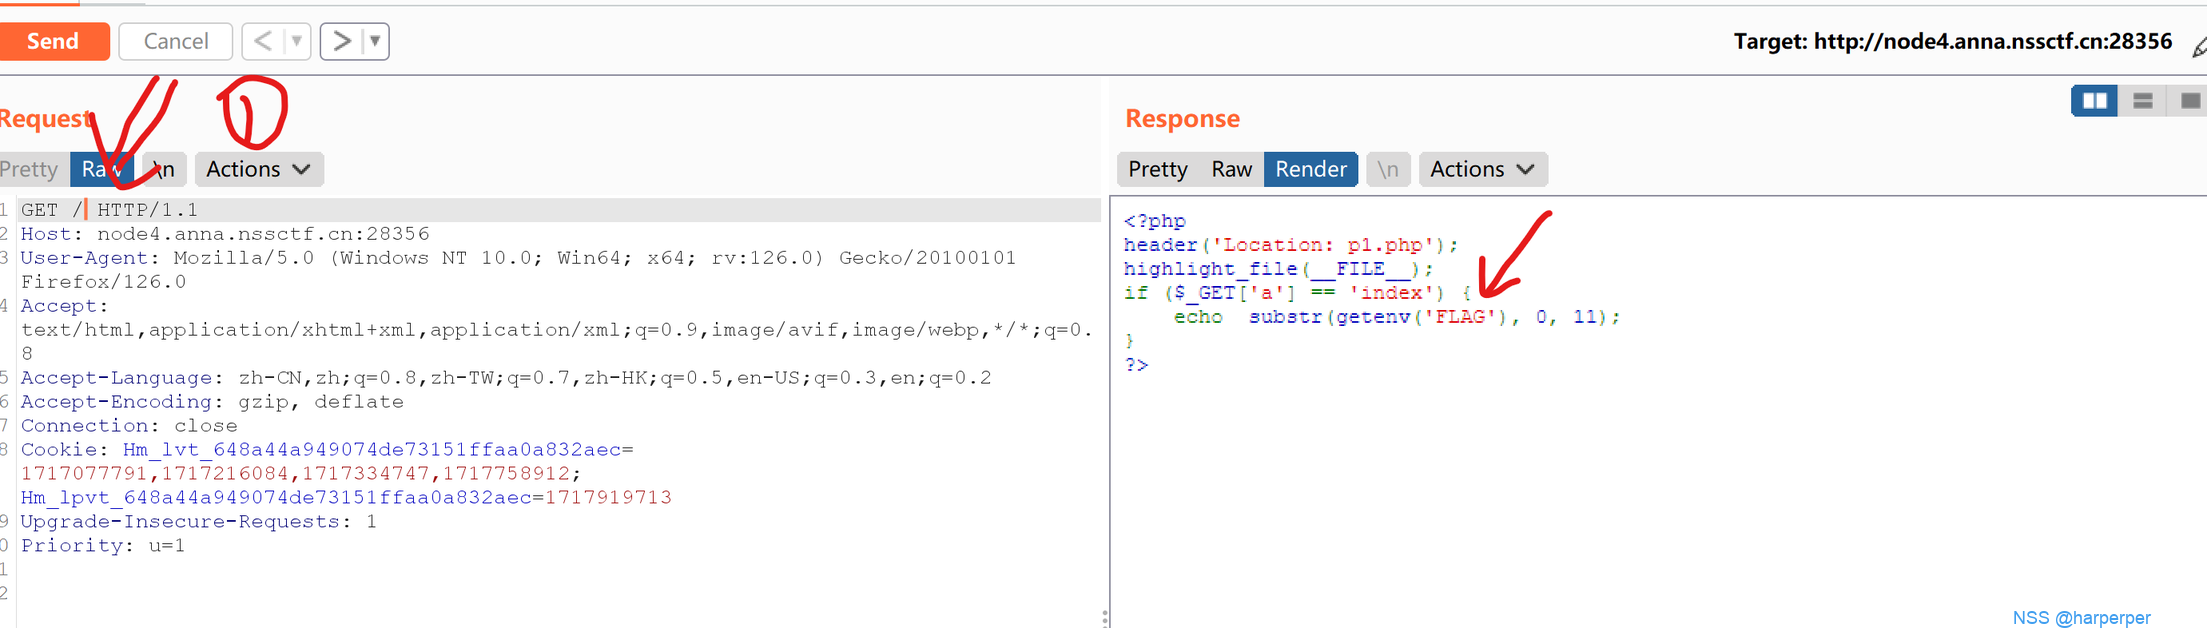The width and height of the screenshot is (2207, 628).
Task: Switch to side-by-side layout view
Action: (2094, 101)
